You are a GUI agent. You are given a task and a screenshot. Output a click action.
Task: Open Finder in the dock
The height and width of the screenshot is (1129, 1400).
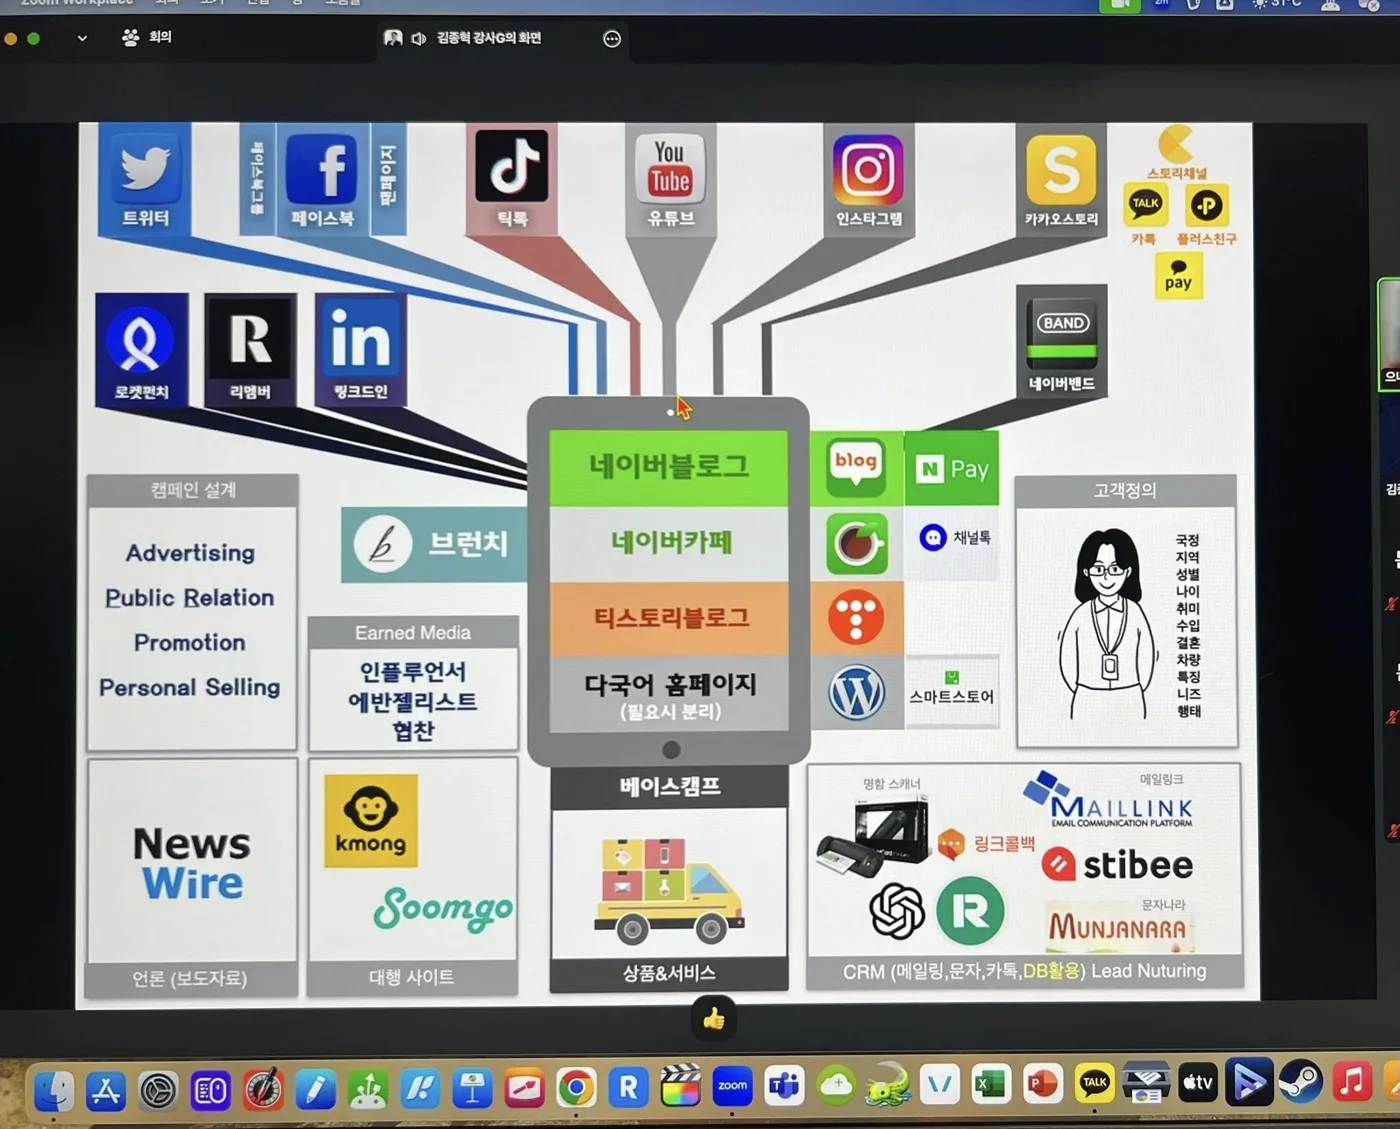point(54,1091)
